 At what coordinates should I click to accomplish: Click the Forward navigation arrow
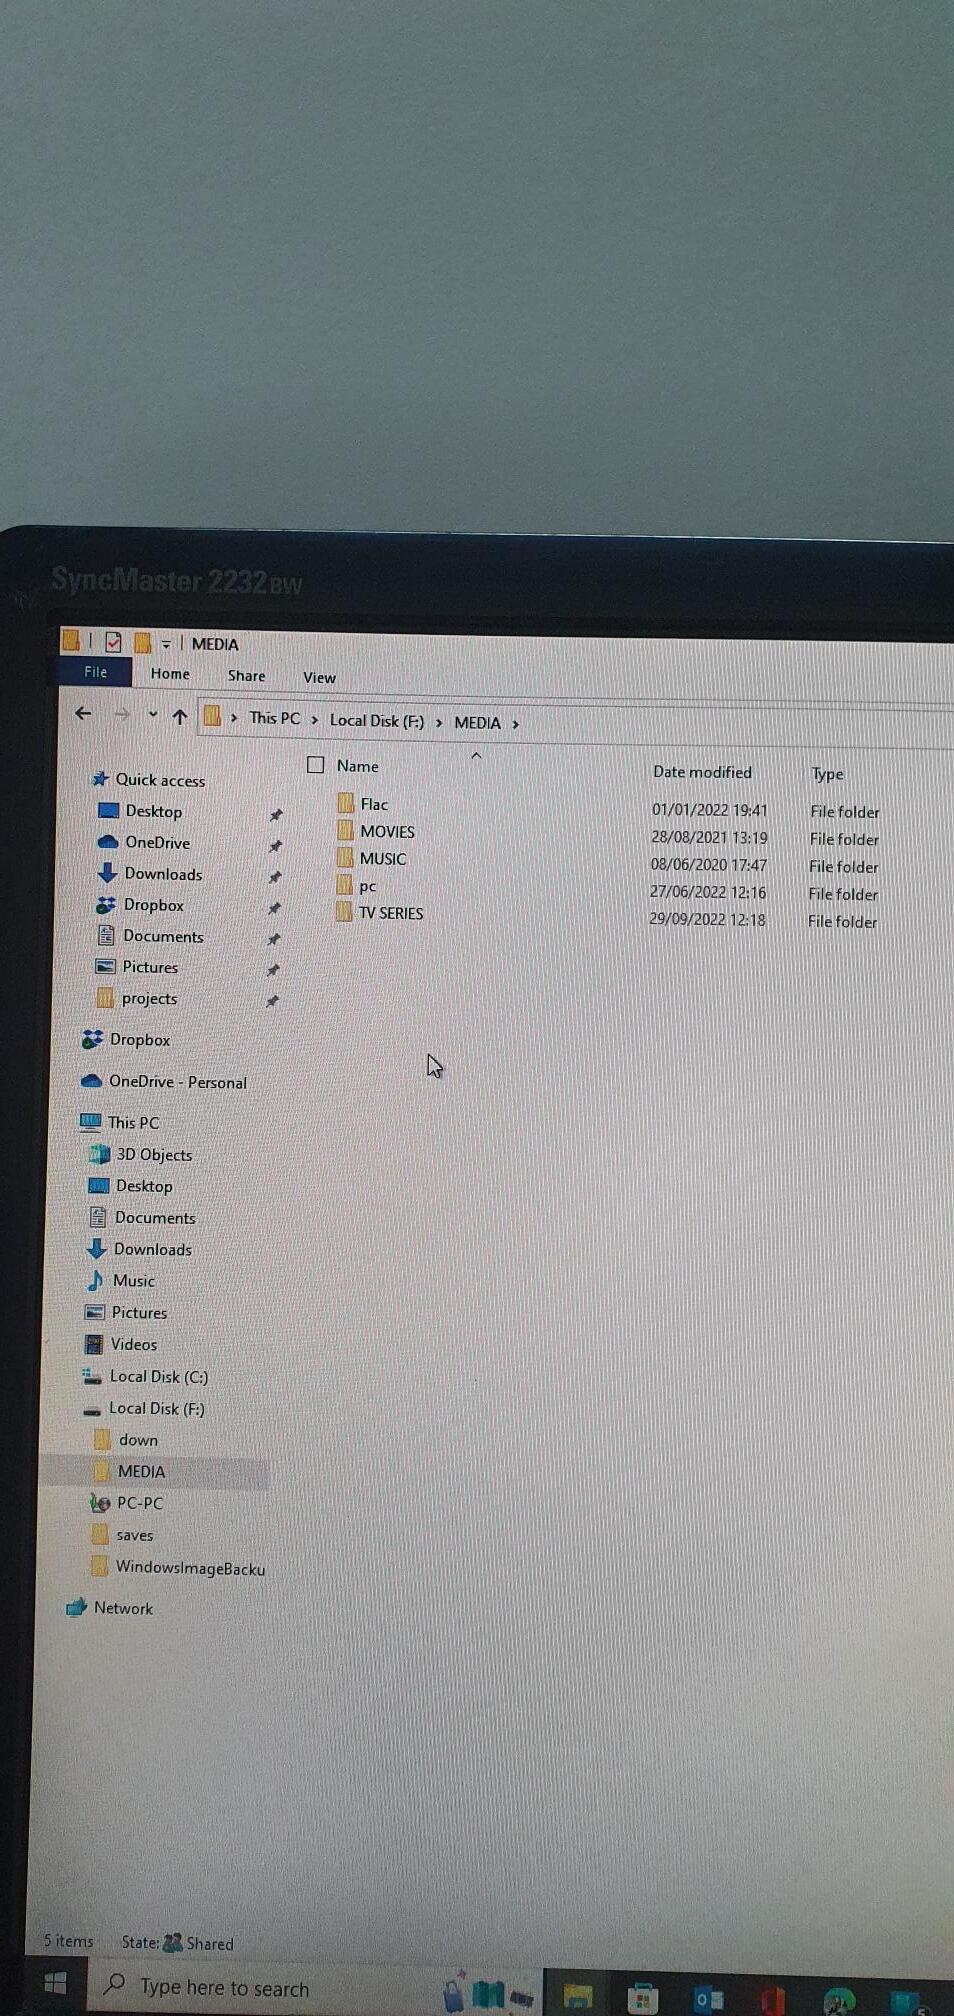click(121, 714)
